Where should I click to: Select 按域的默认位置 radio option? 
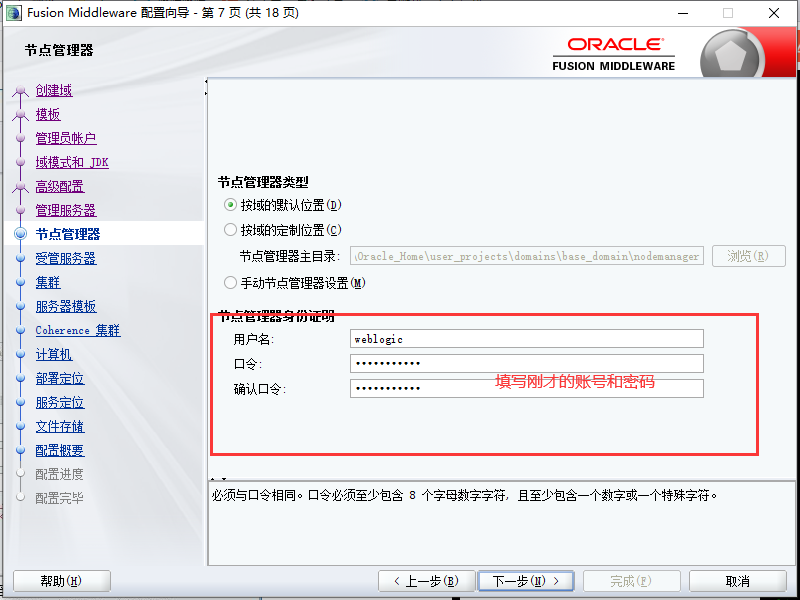[231, 205]
